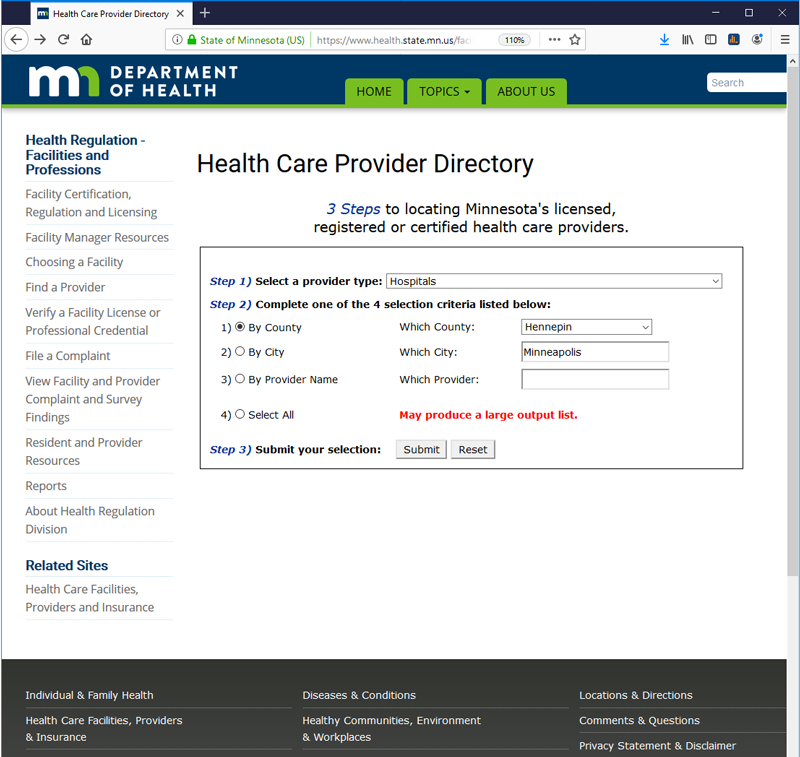Click the page vertical scrollbar thumb
The width and height of the screenshot is (800, 757).
792,321
